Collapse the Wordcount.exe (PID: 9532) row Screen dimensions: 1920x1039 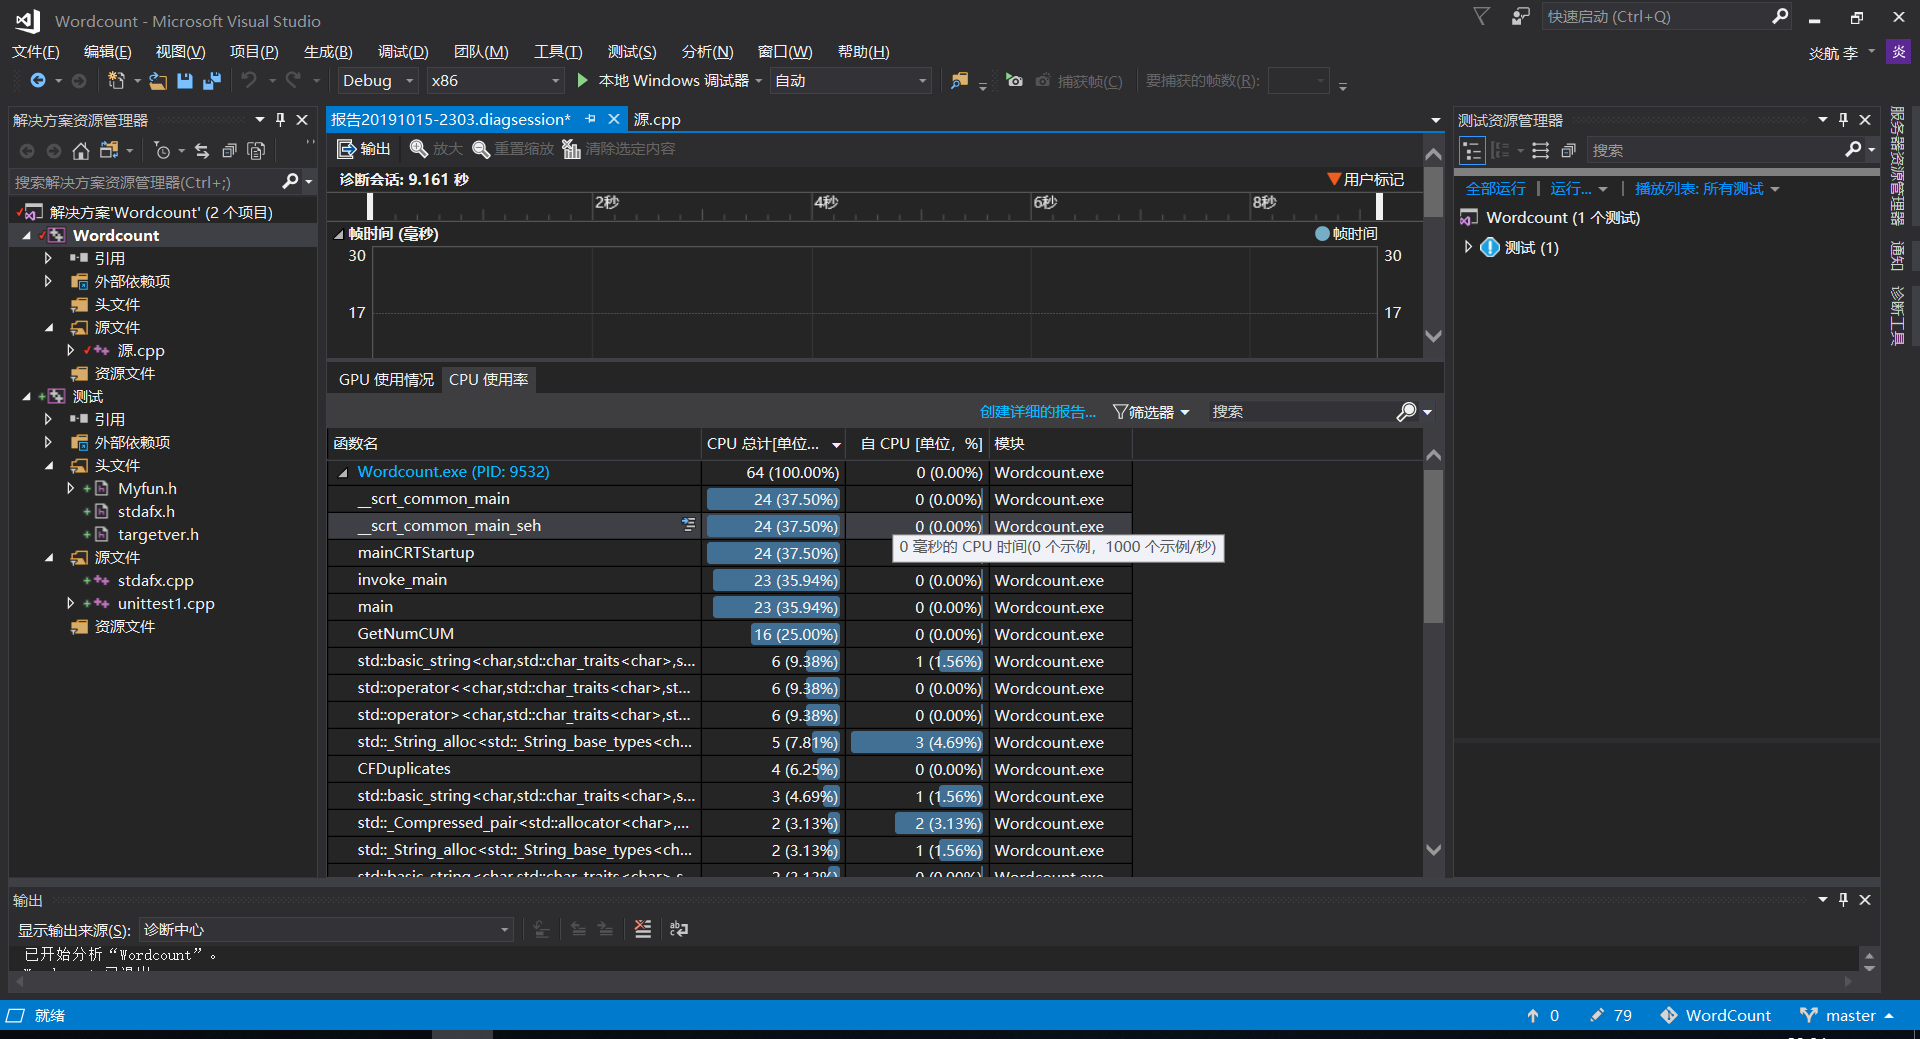click(343, 473)
